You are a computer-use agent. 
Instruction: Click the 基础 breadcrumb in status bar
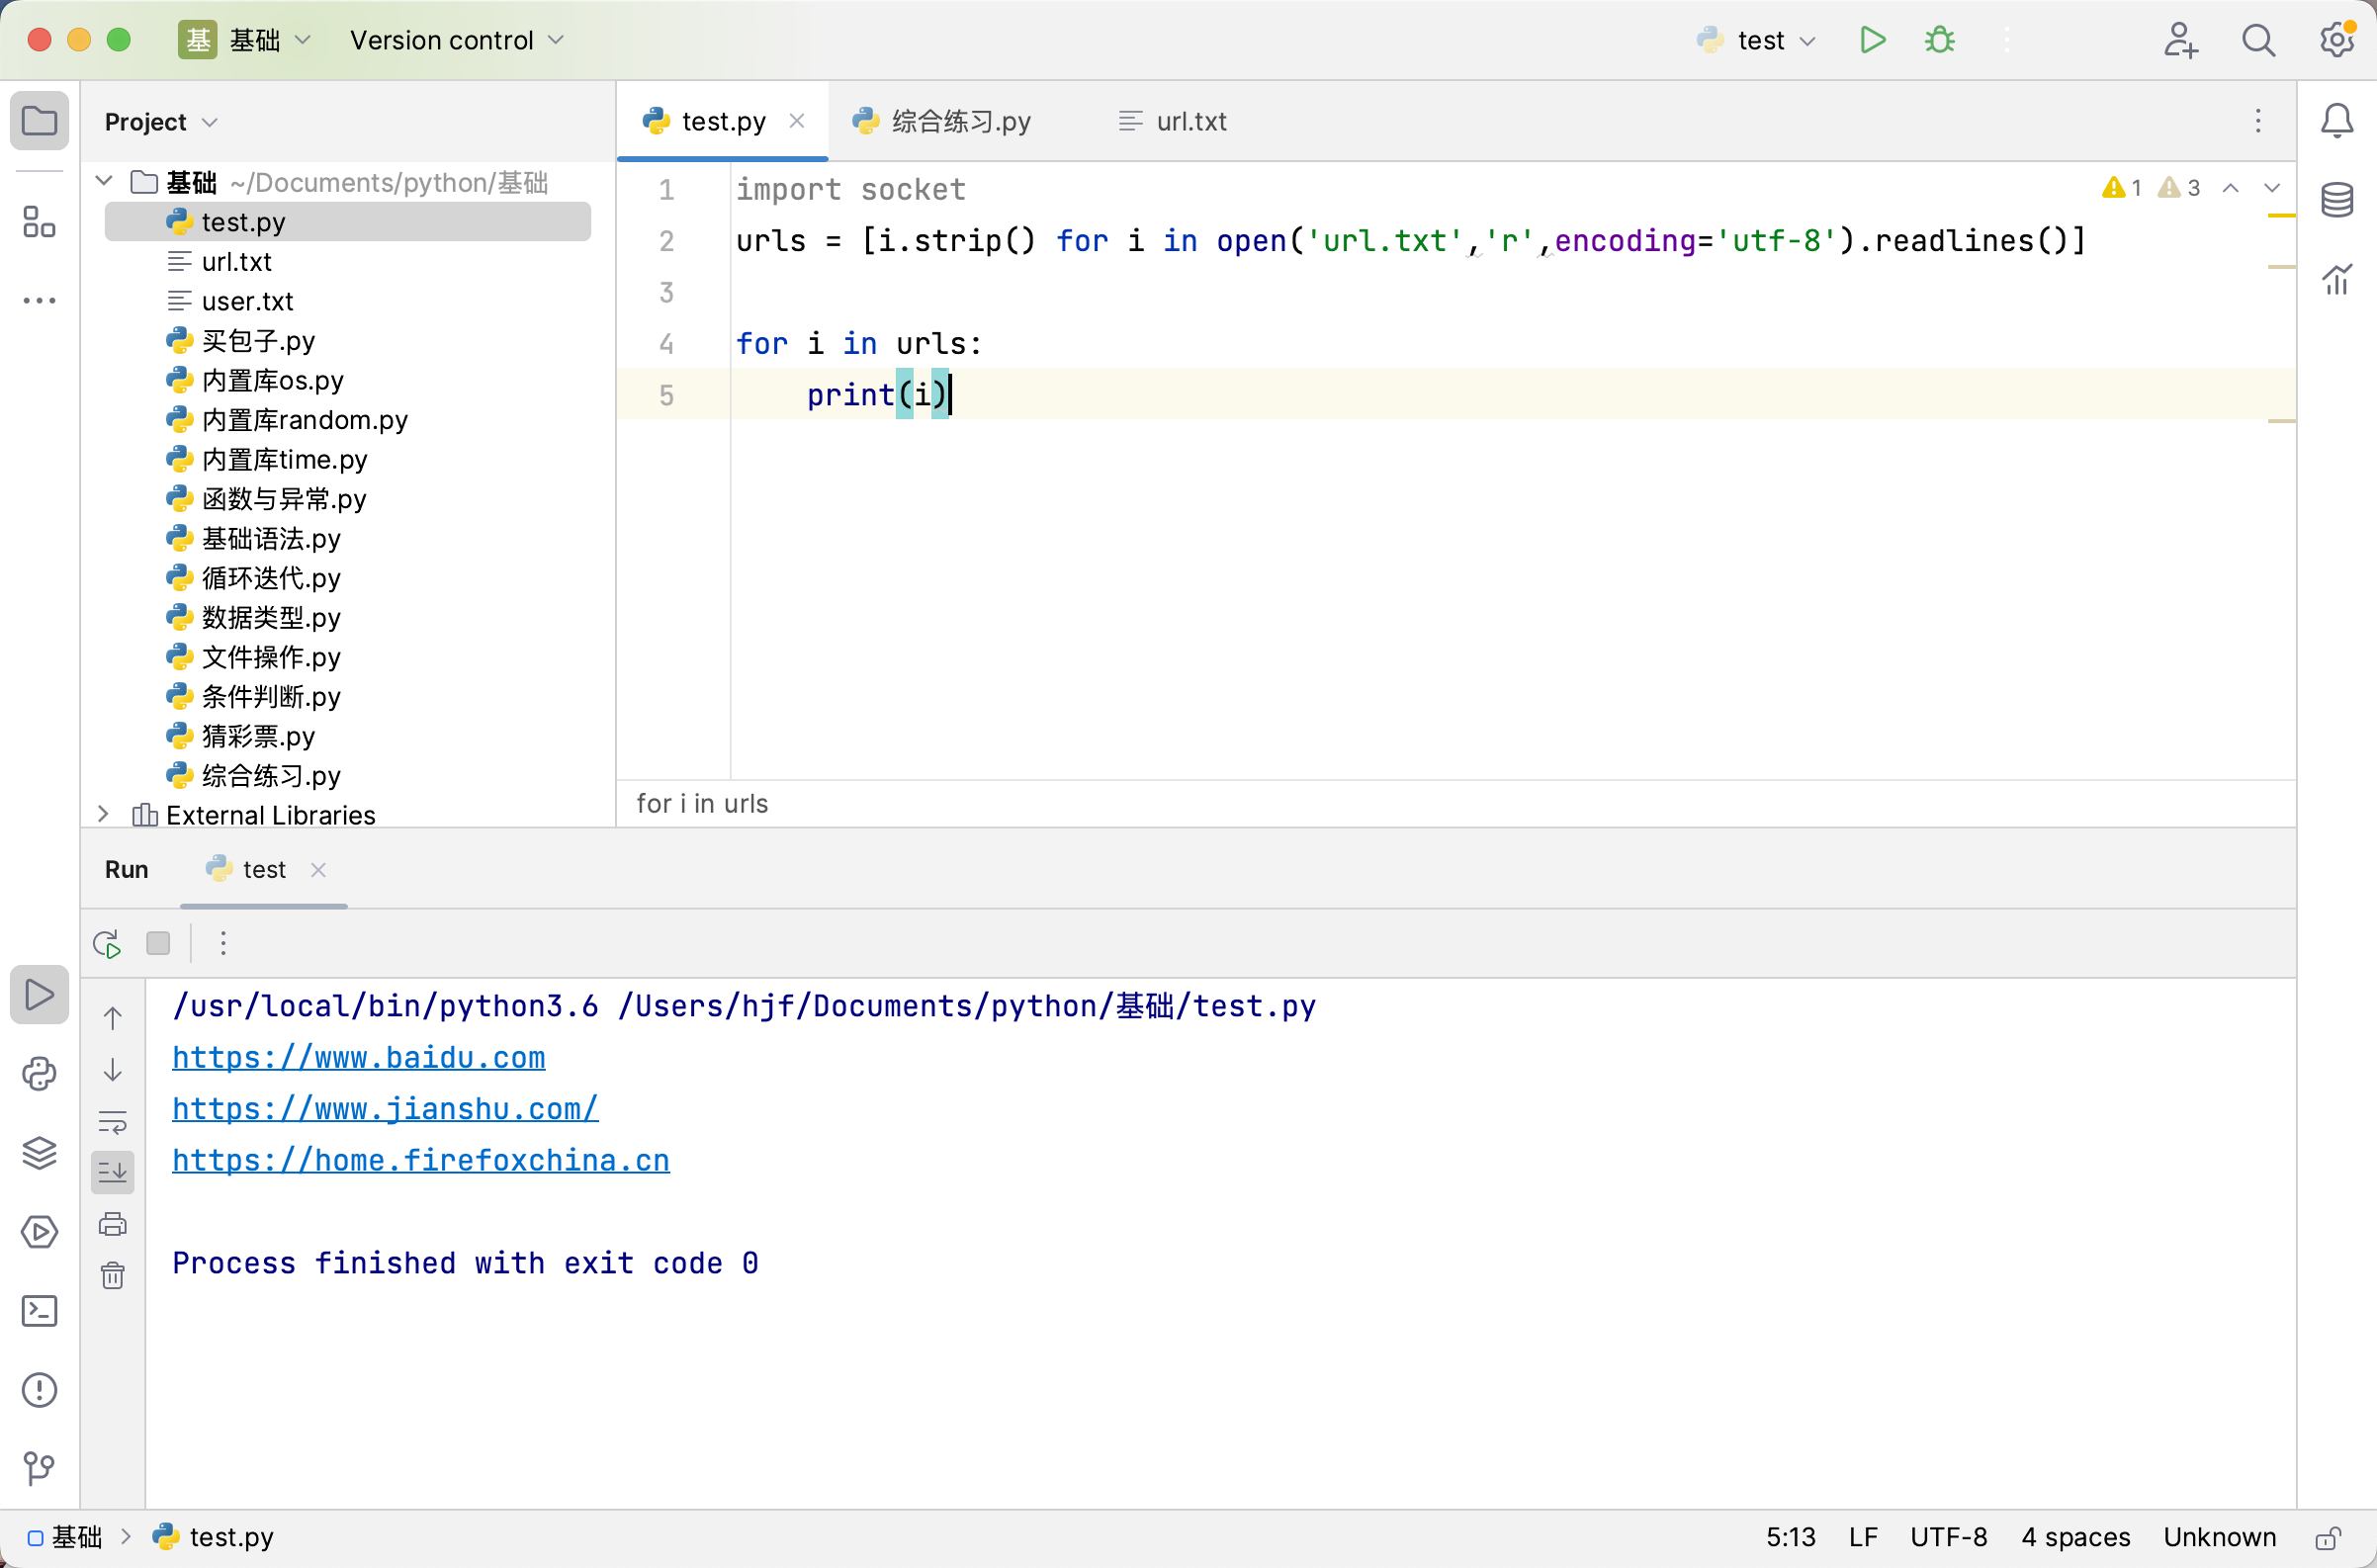tap(66, 1537)
